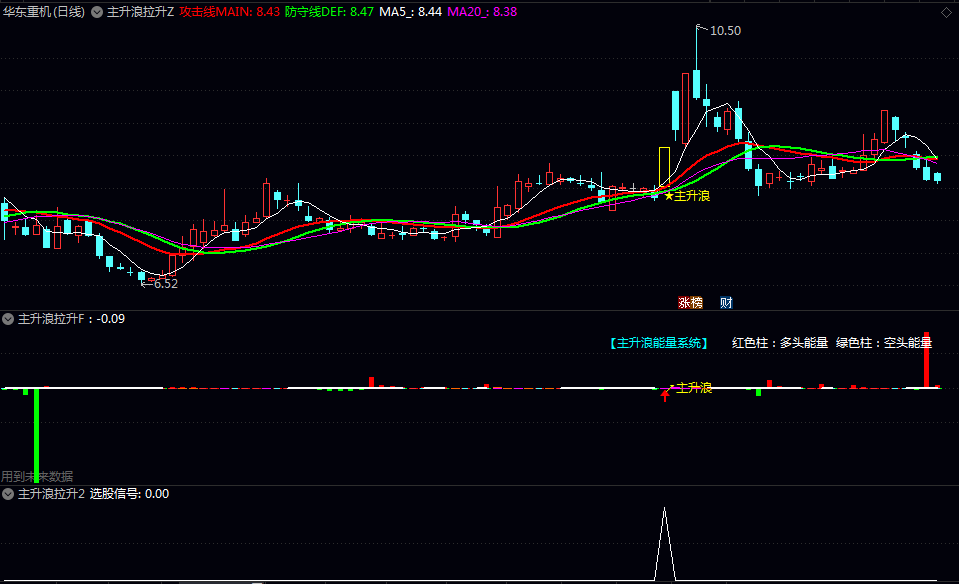Click the MA5_: 8.44 label

pos(410,12)
